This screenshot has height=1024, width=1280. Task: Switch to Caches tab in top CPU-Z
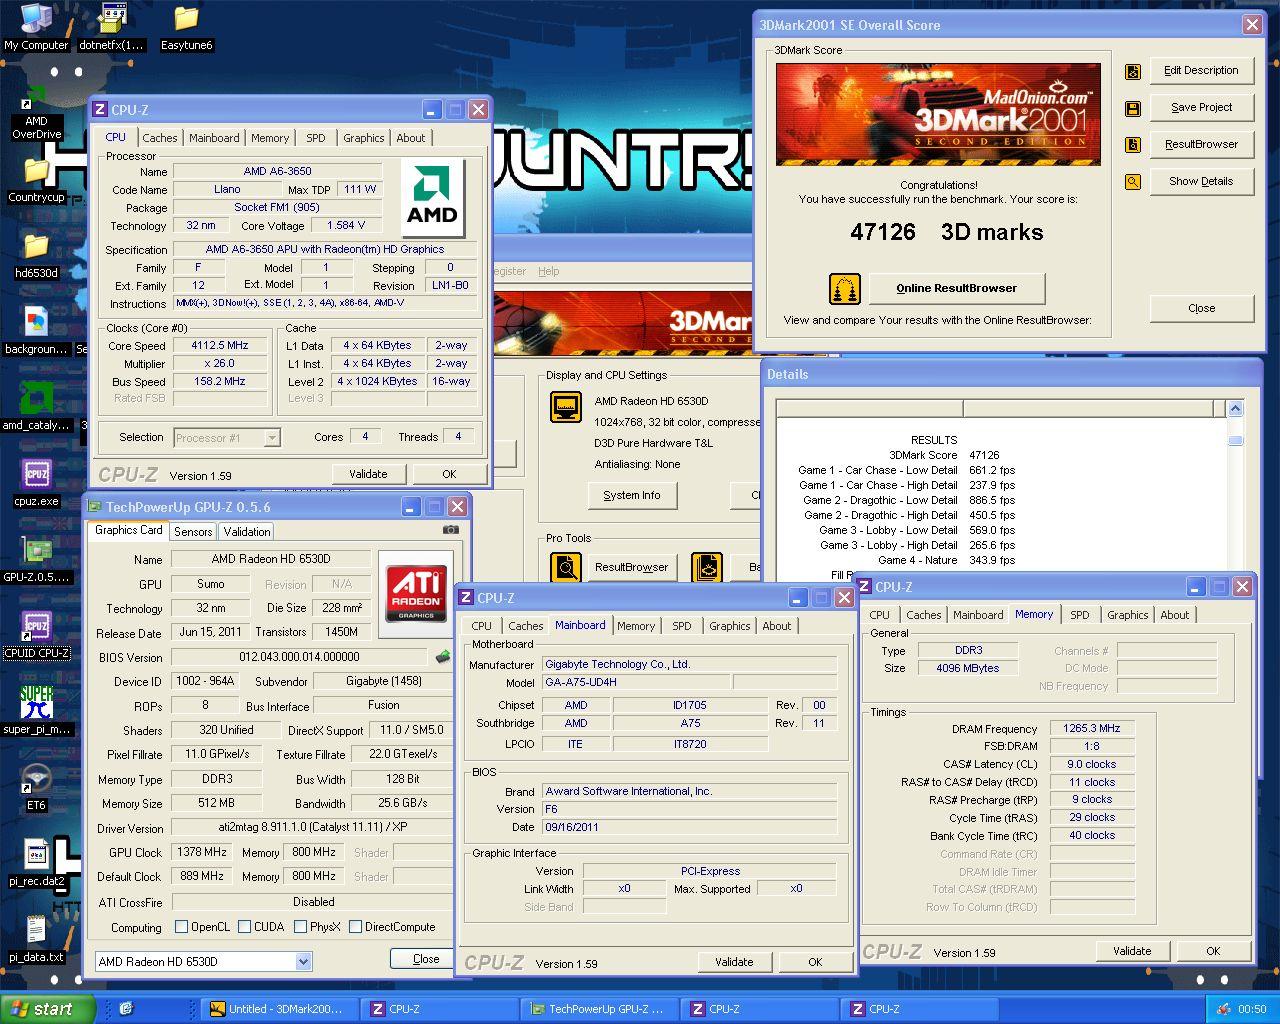(160, 138)
